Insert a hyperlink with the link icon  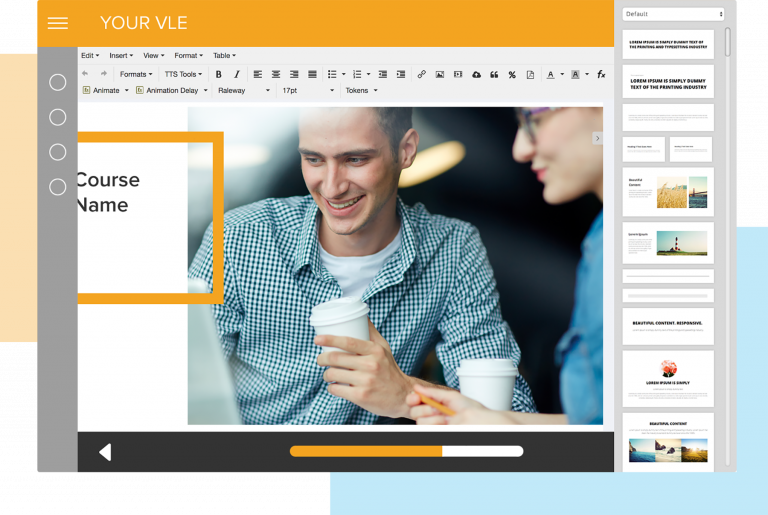pos(421,74)
